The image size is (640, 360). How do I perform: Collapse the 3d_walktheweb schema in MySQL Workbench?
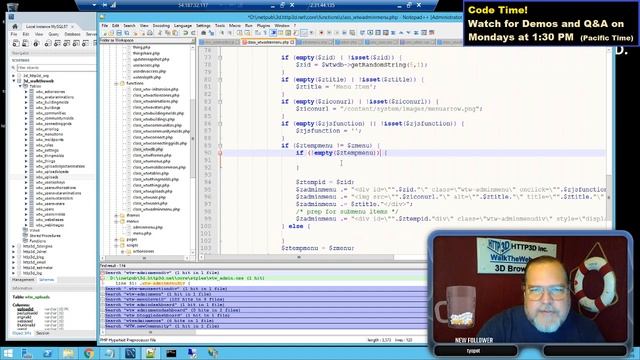14,81
